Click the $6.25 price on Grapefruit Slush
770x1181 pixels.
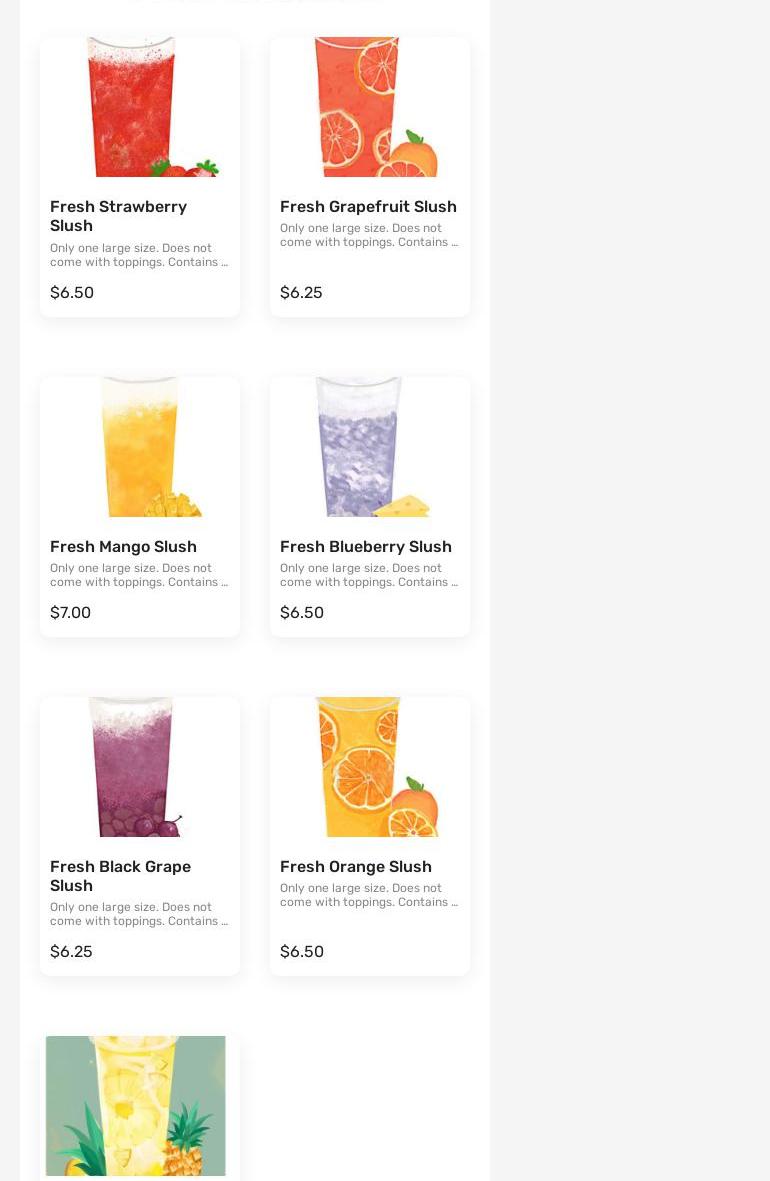pyautogui.click(x=301, y=292)
